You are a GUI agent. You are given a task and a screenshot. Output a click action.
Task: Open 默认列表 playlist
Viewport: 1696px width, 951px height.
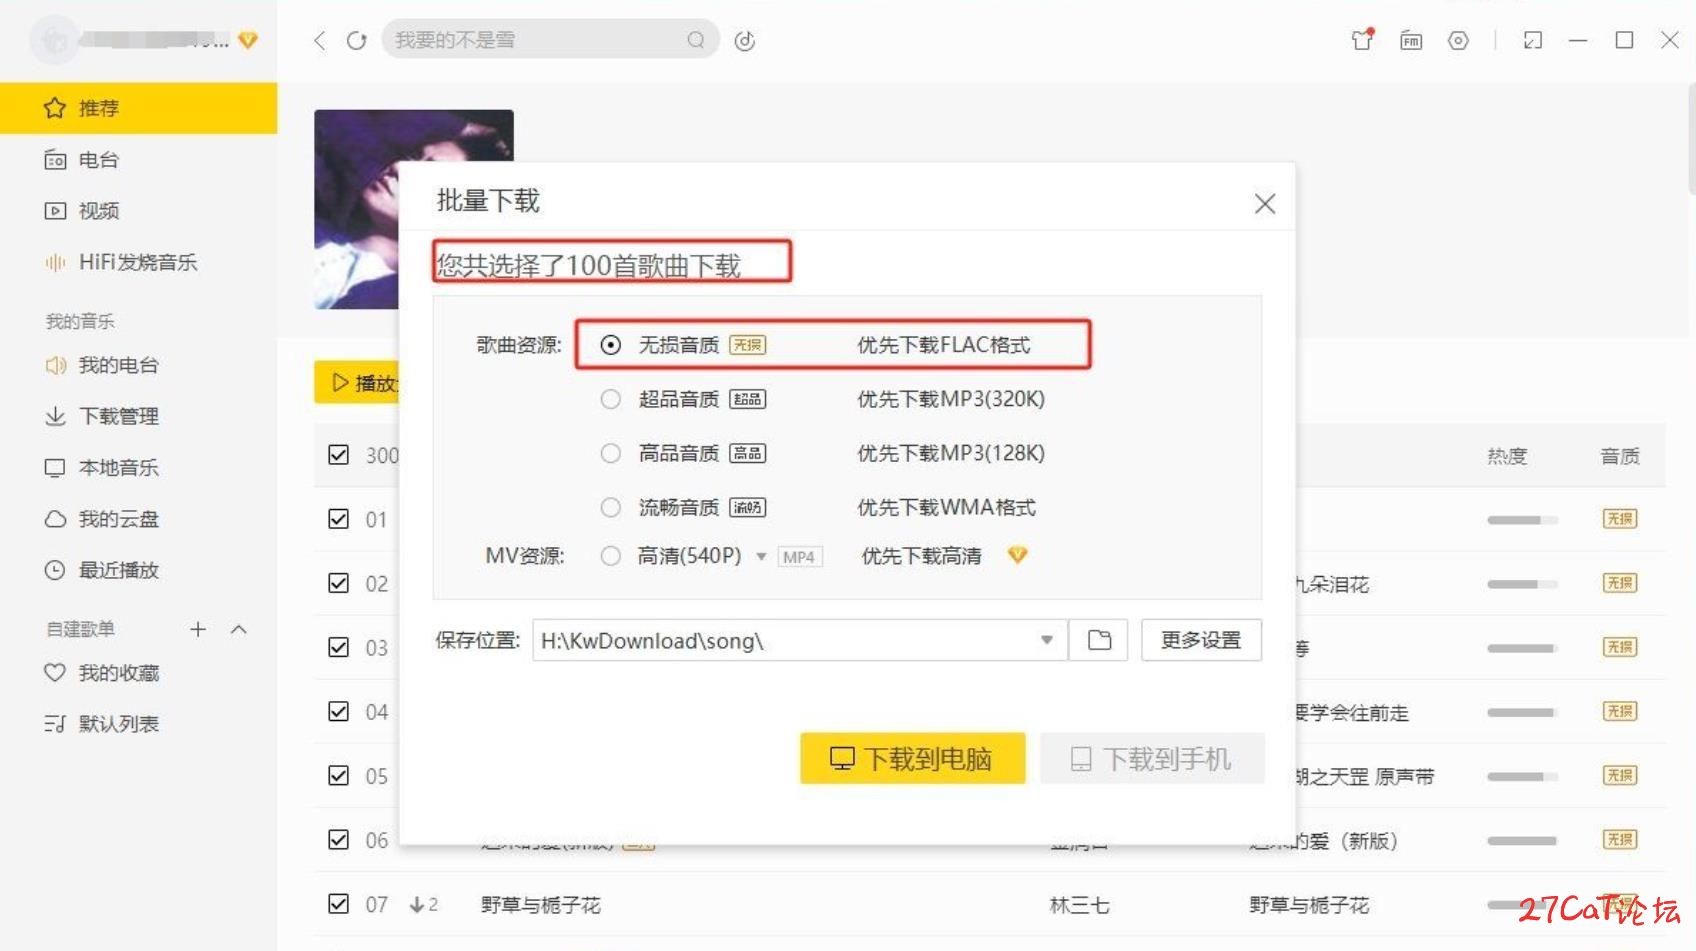click(138, 724)
